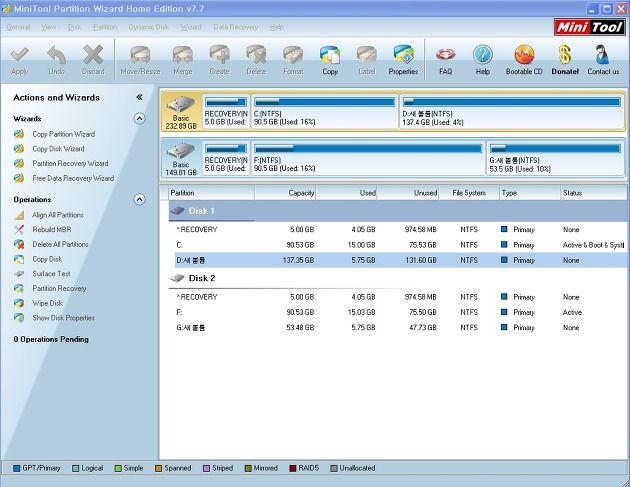Screen dimensions: 630x487
Task: Sort by Used column header
Action: (347, 193)
